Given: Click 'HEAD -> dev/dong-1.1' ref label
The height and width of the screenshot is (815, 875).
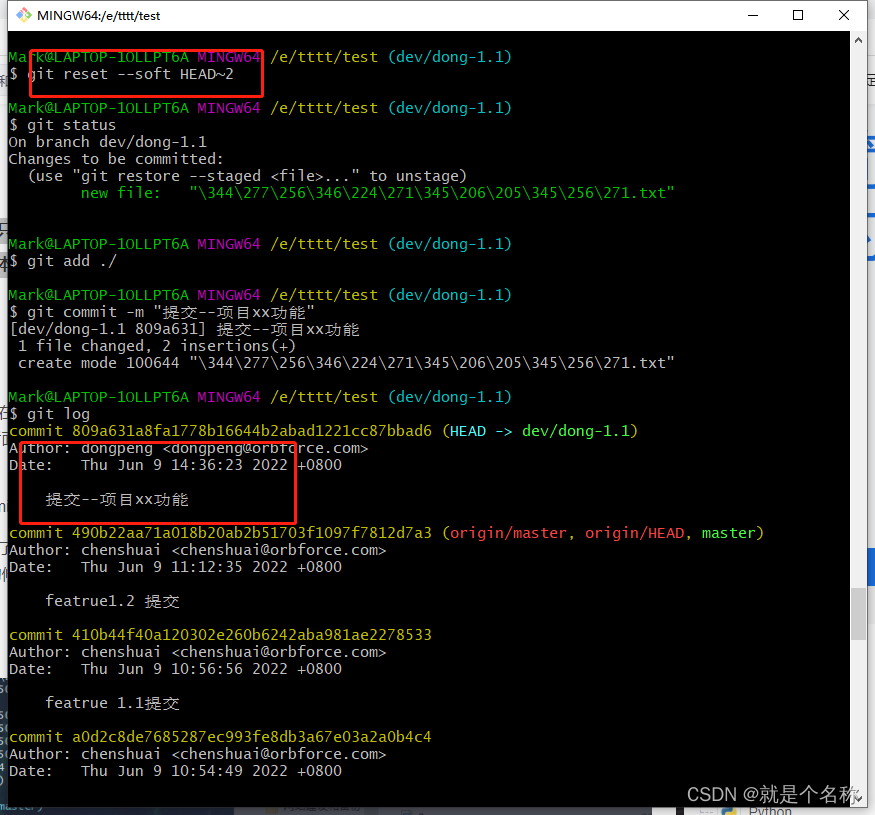Looking at the screenshot, I should click(540, 432).
